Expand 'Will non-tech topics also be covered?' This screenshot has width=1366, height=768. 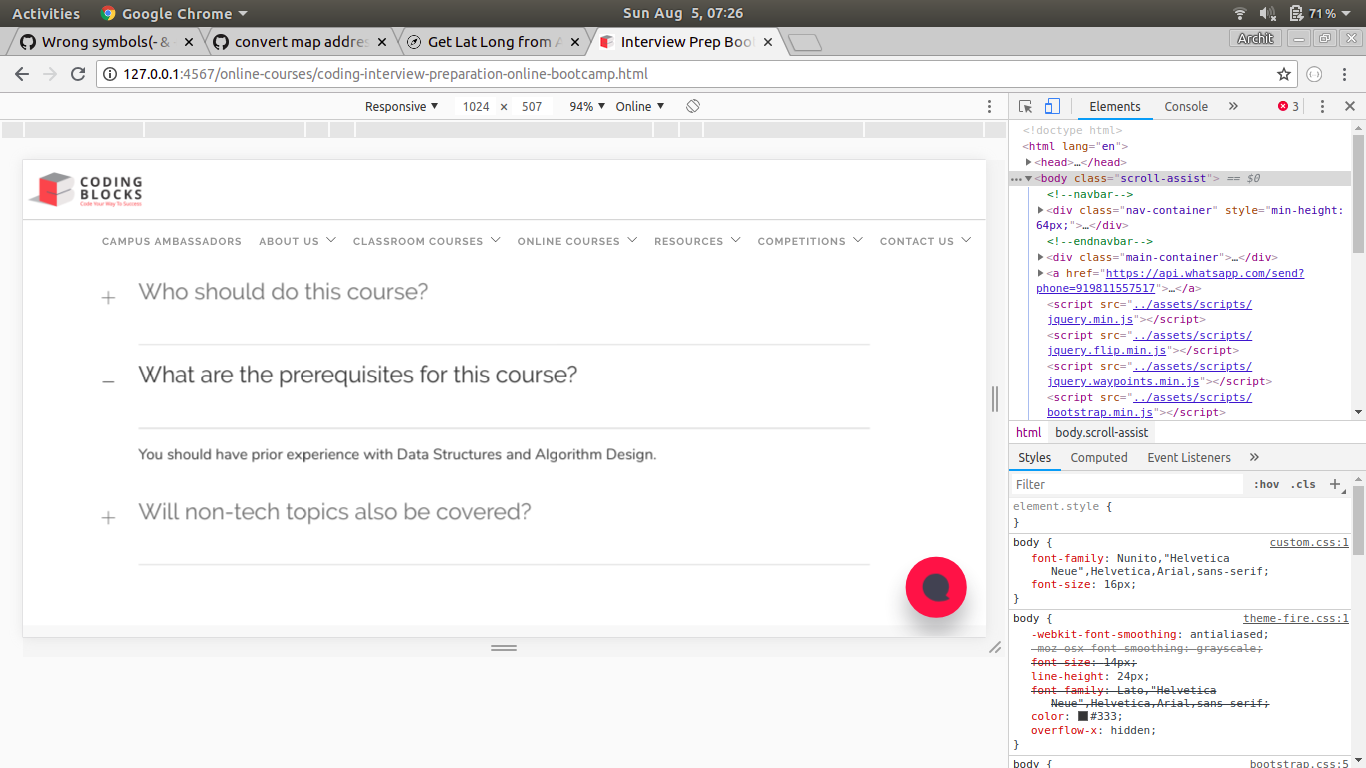click(x=334, y=512)
